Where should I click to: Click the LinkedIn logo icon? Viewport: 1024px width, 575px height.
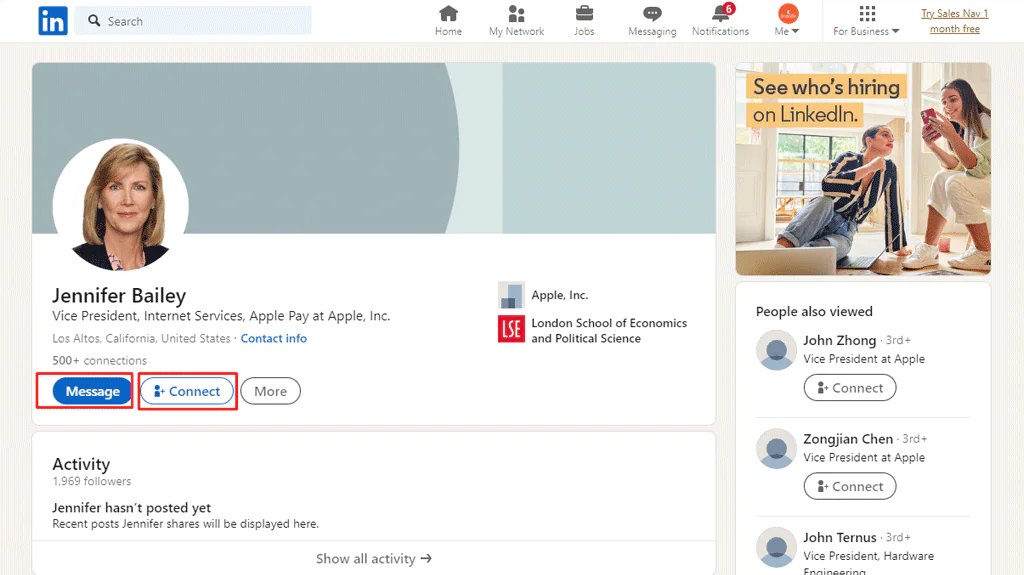(x=53, y=21)
